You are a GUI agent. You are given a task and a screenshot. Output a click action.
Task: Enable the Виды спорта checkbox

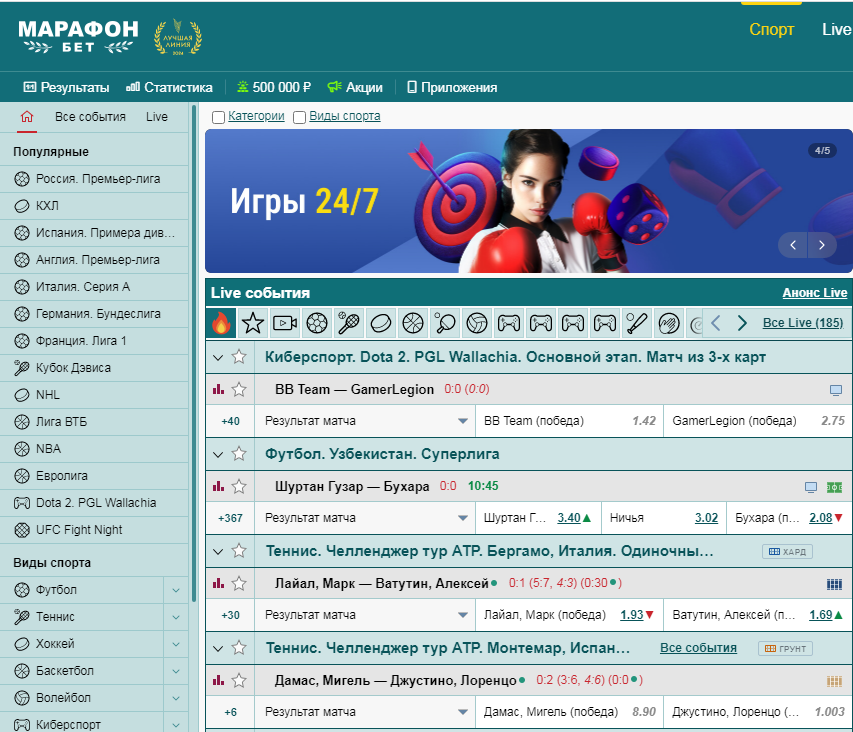[299, 117]
